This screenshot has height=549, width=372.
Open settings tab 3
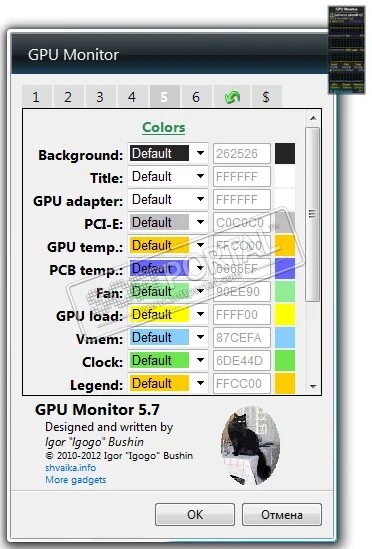(x=100, y=97)
